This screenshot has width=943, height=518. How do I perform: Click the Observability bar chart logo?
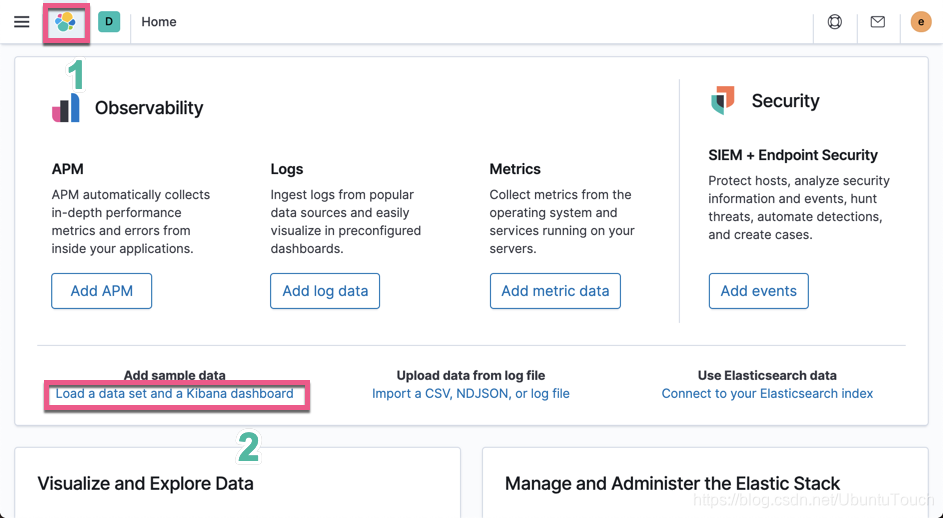[x=66, y=108]
